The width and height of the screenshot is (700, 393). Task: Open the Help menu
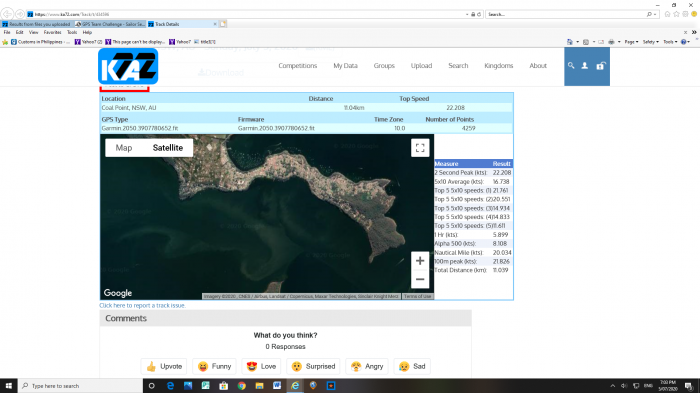coord(87,32)
